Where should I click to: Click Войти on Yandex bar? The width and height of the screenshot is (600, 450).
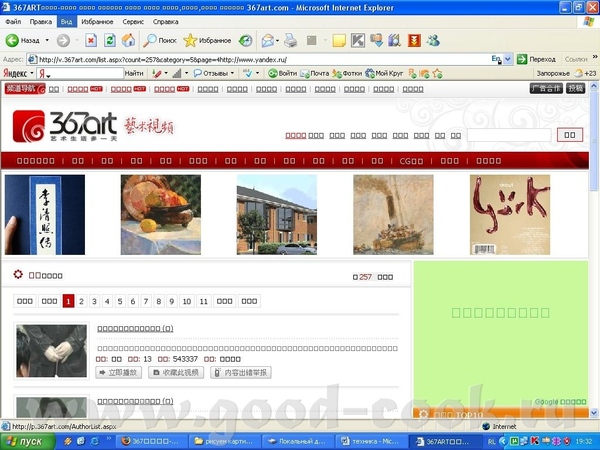(x=282, y=73)
